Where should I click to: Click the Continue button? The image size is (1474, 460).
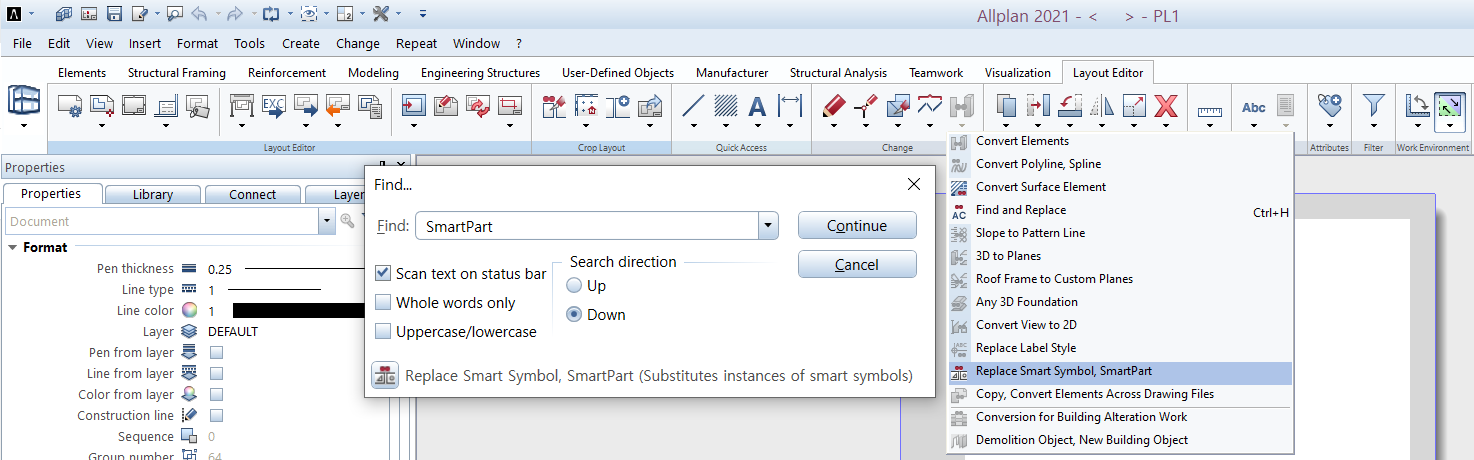[857, 226]
